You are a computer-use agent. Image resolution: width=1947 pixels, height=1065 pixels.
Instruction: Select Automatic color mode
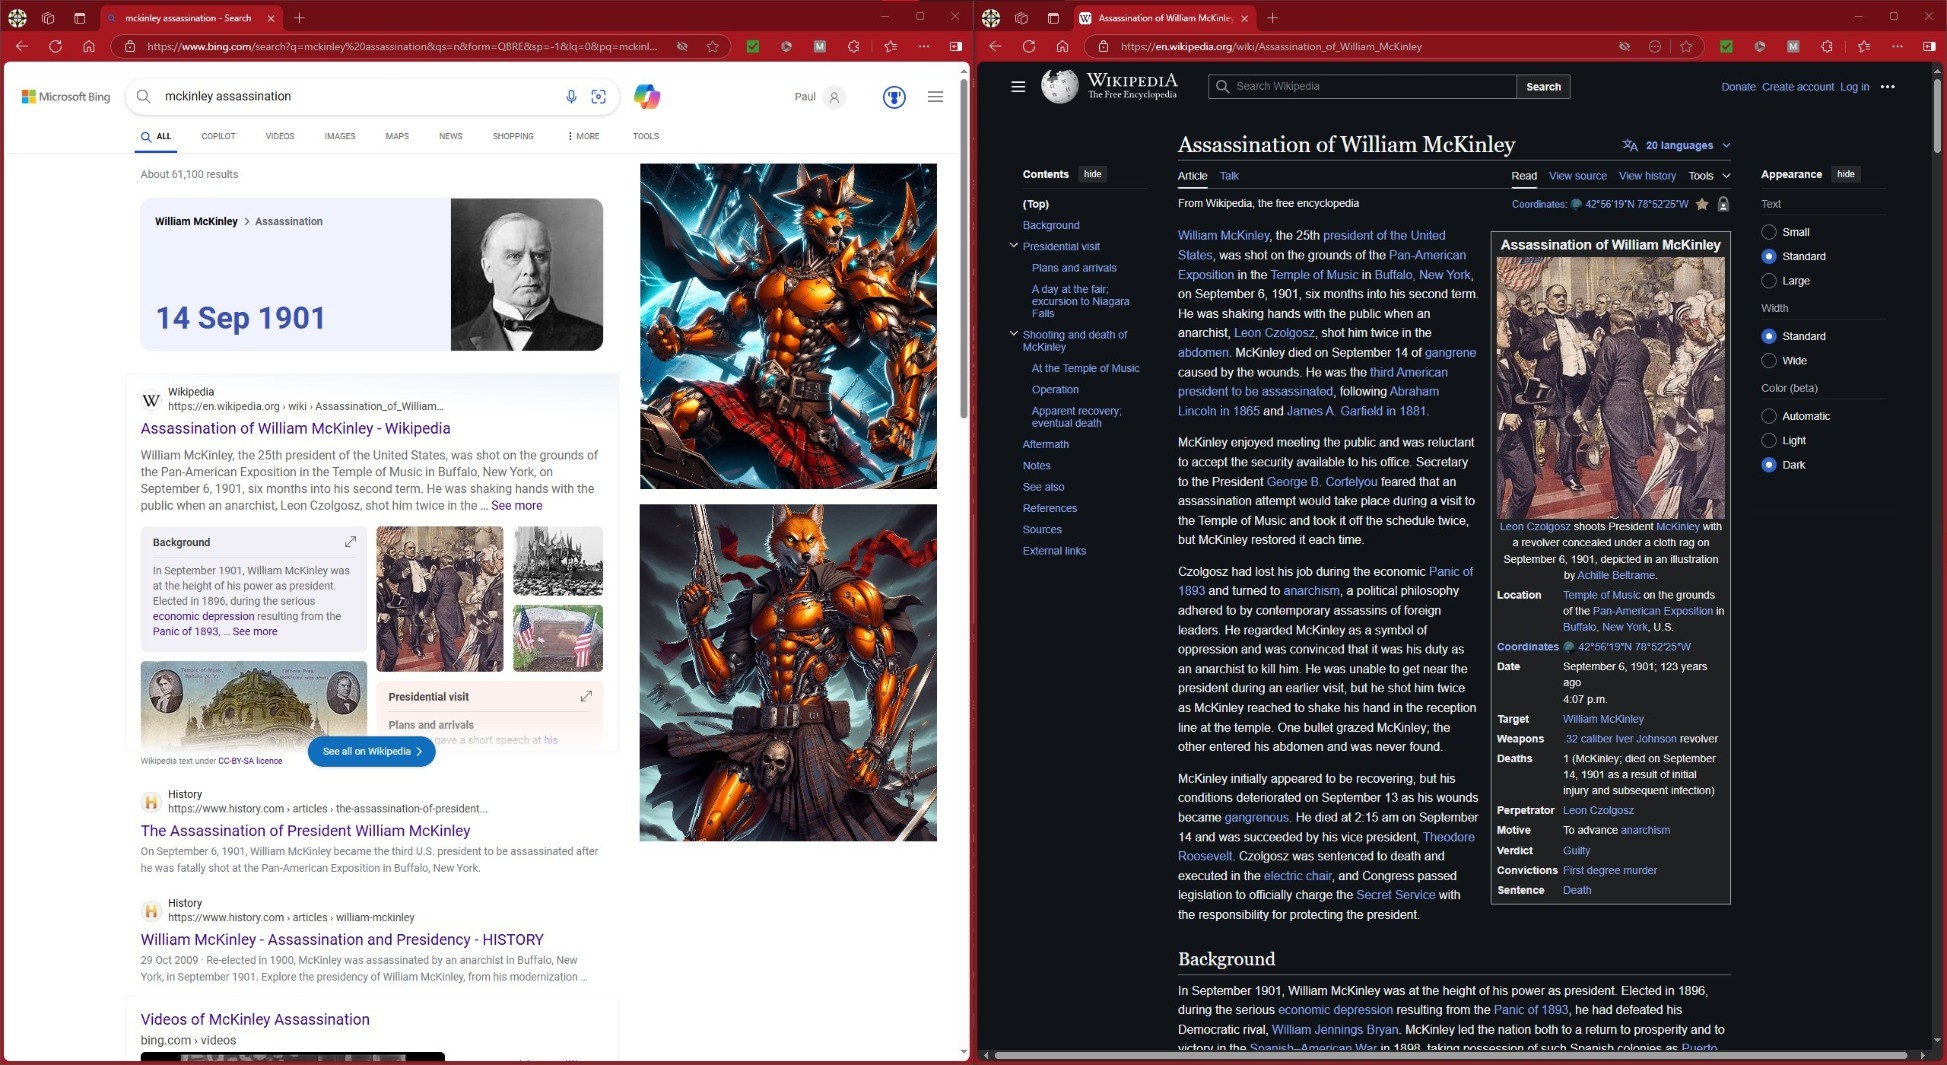click(1768, 416)
